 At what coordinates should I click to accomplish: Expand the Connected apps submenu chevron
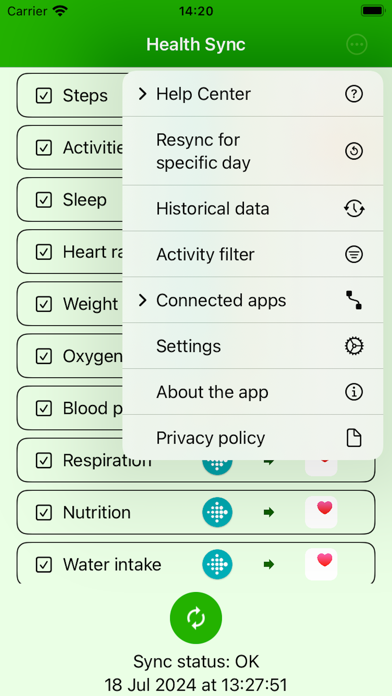tap(142, 301)
